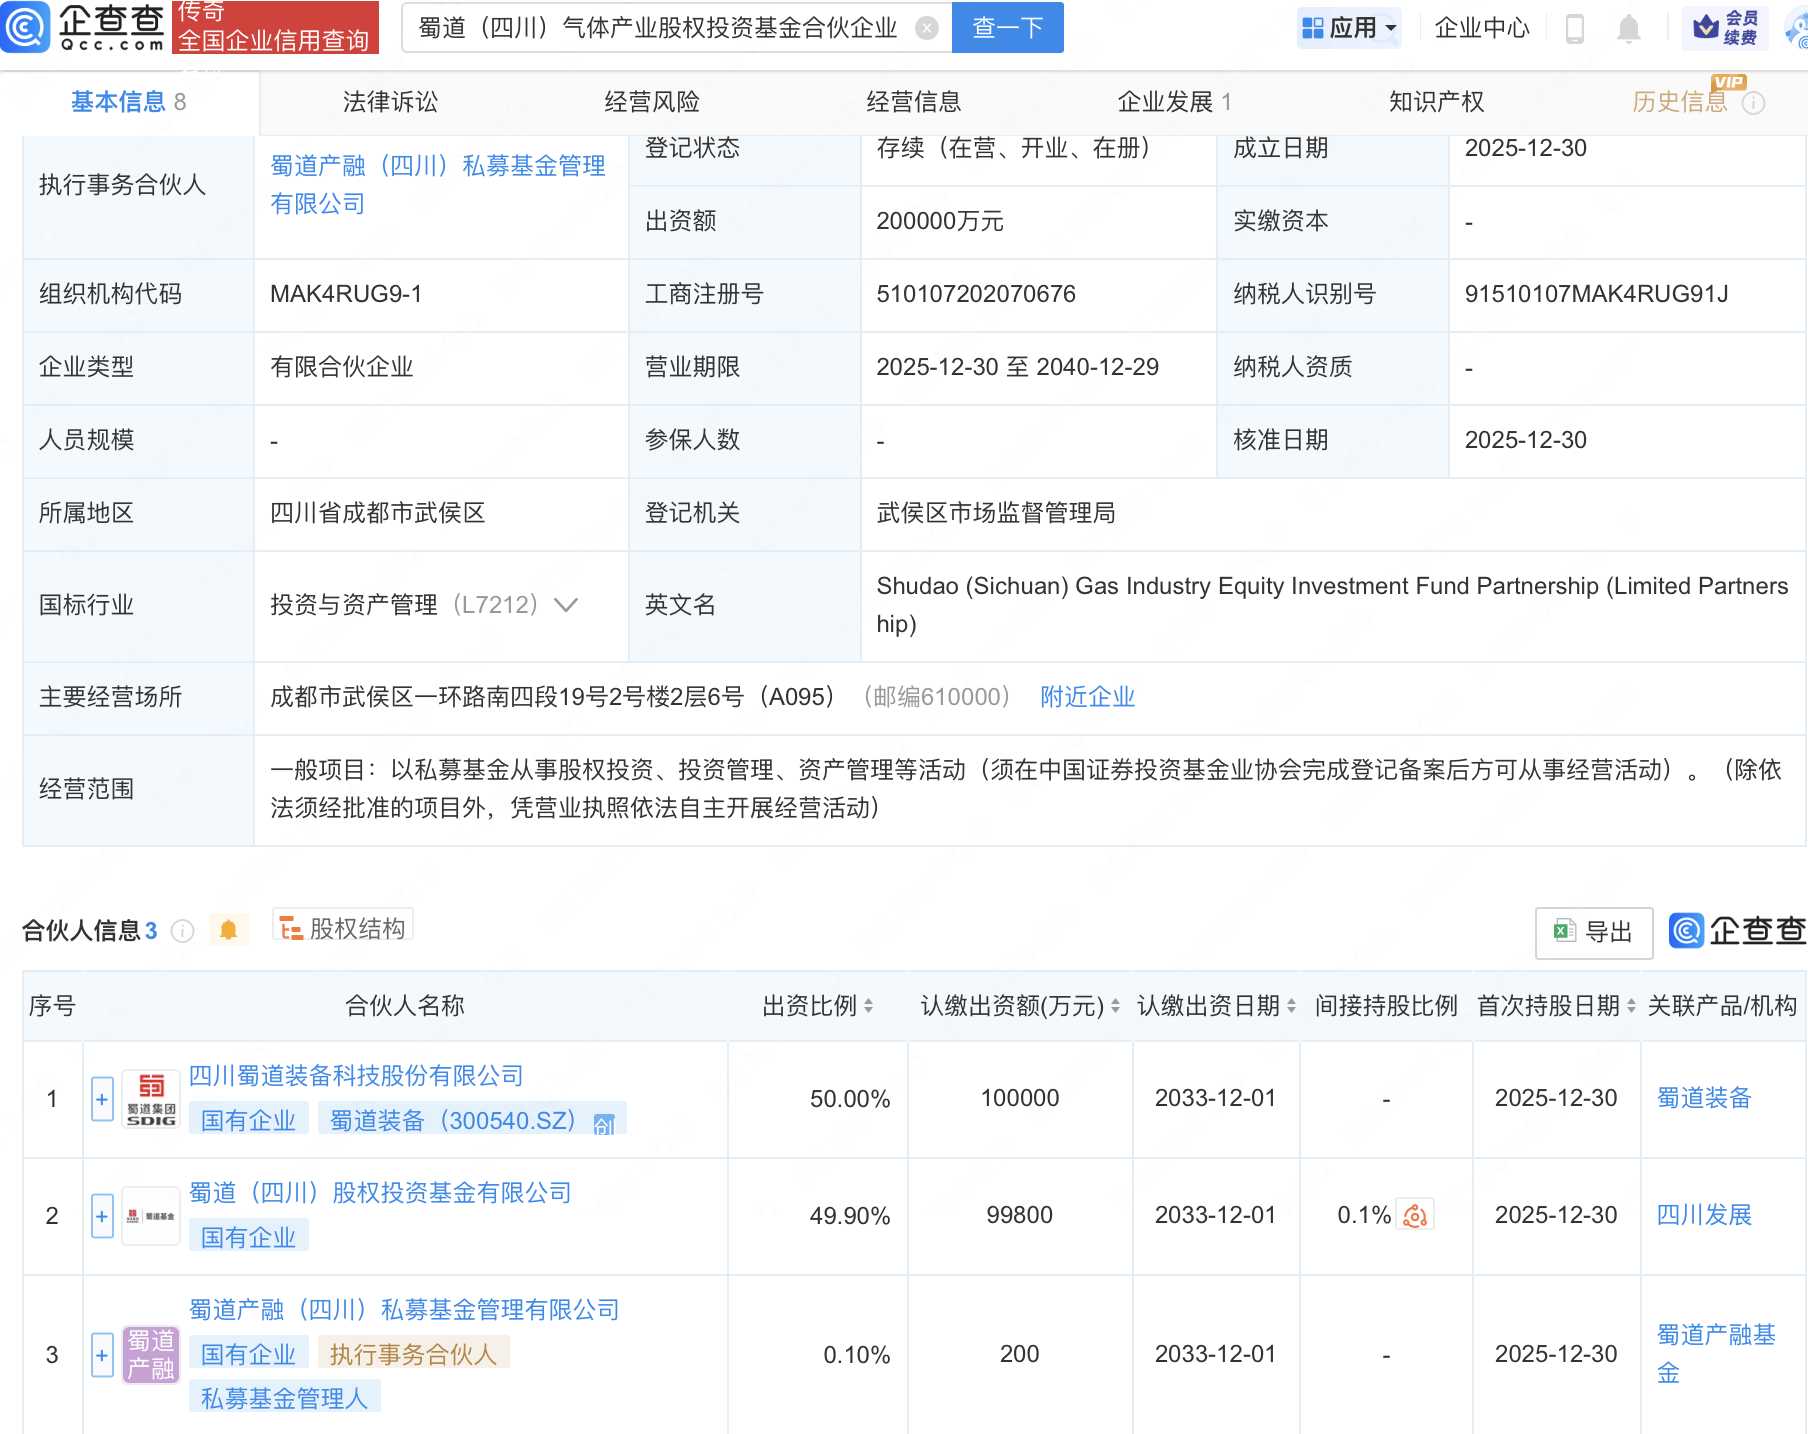The width and height of the screenshot is (1808, 1434).
Task: Expand the 国标行业 L7212 chevron
Action: 566,605
